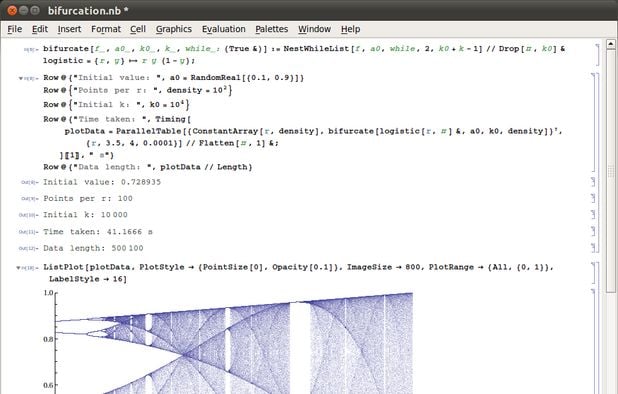Open the Palettes menu

pos(272,29)
